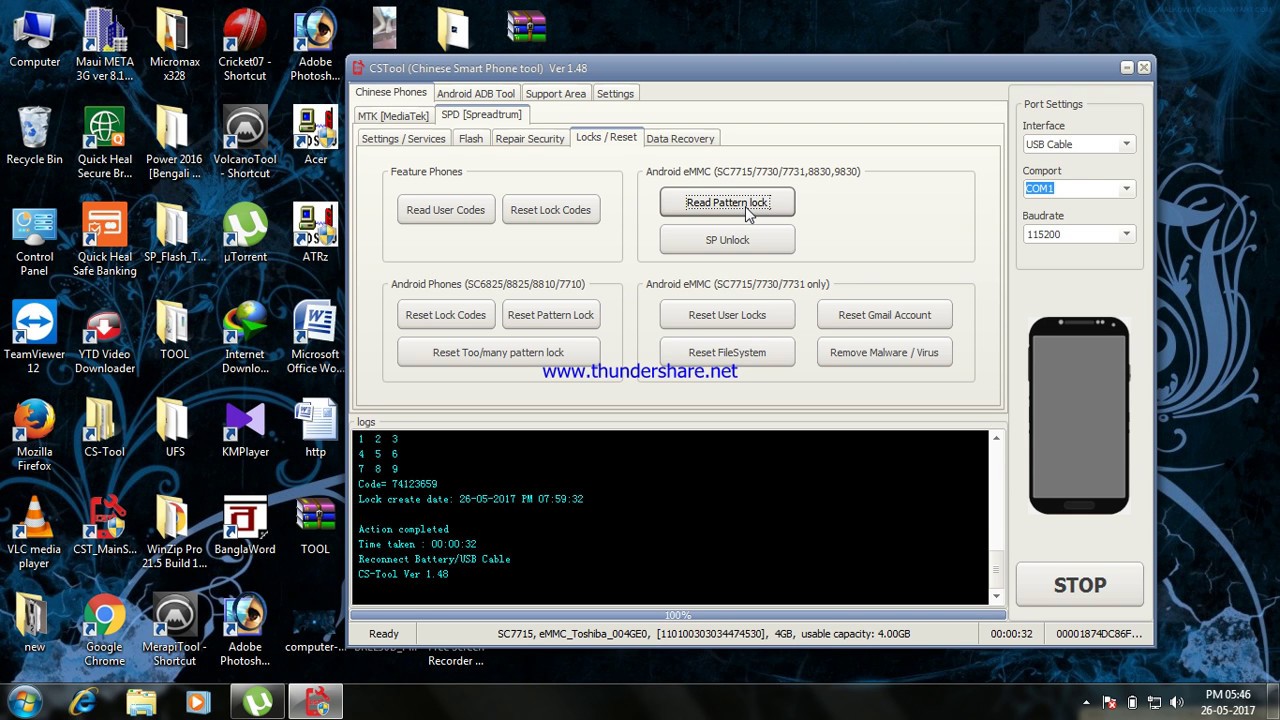Open the Data Recovery tab
1280x720 pixels.
tap(680, 139)
